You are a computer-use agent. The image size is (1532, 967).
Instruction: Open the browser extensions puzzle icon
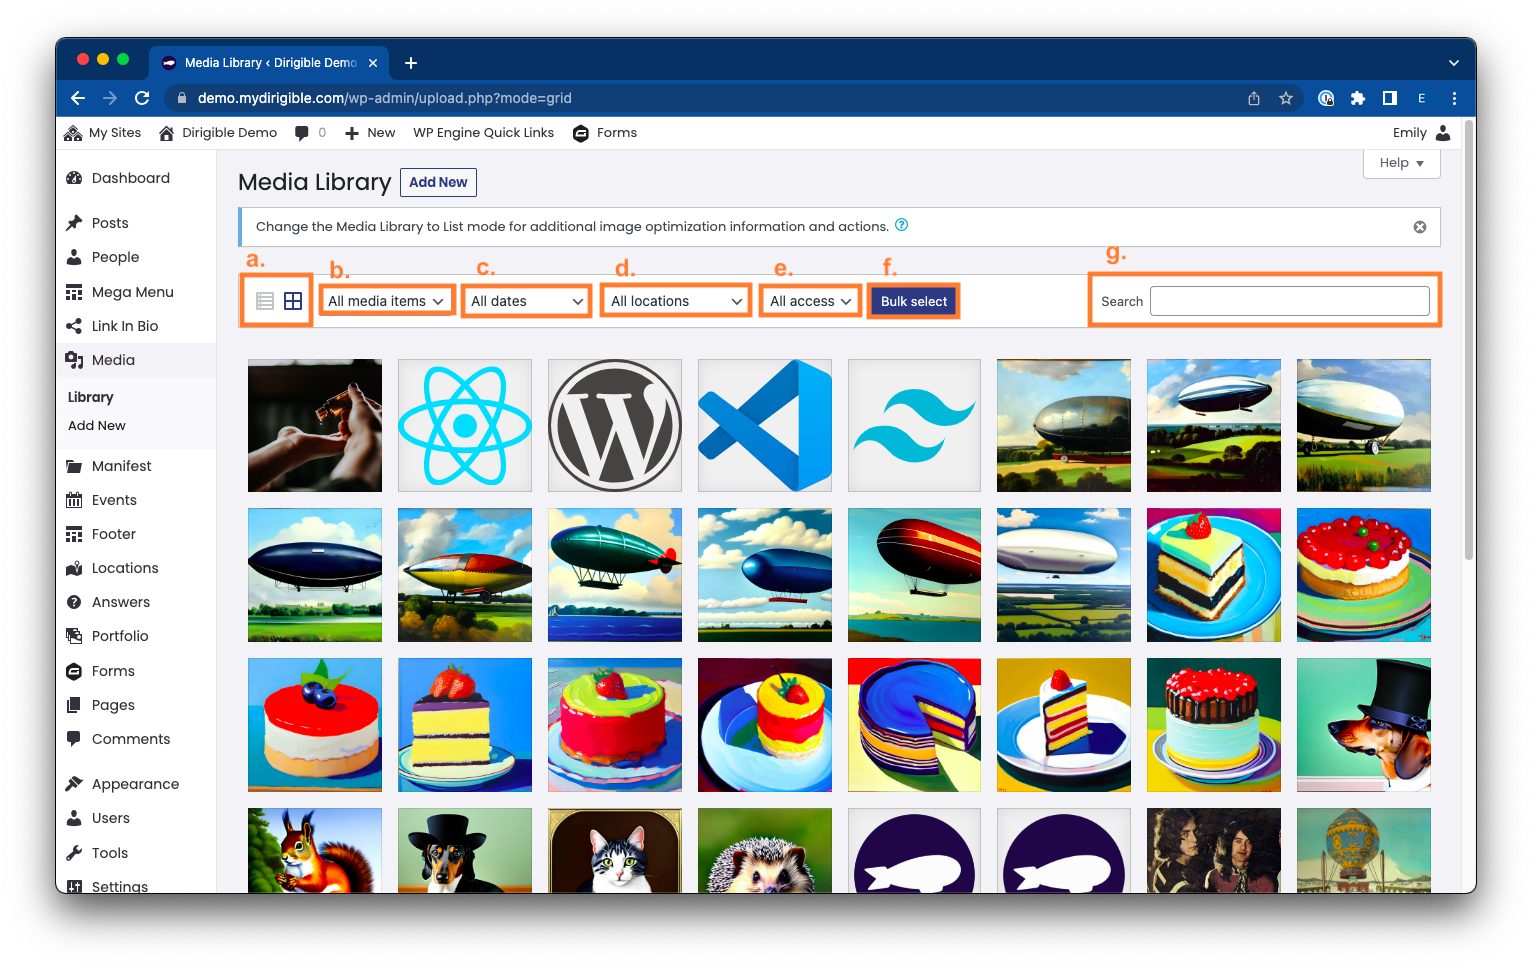(x=1358, y=98)
